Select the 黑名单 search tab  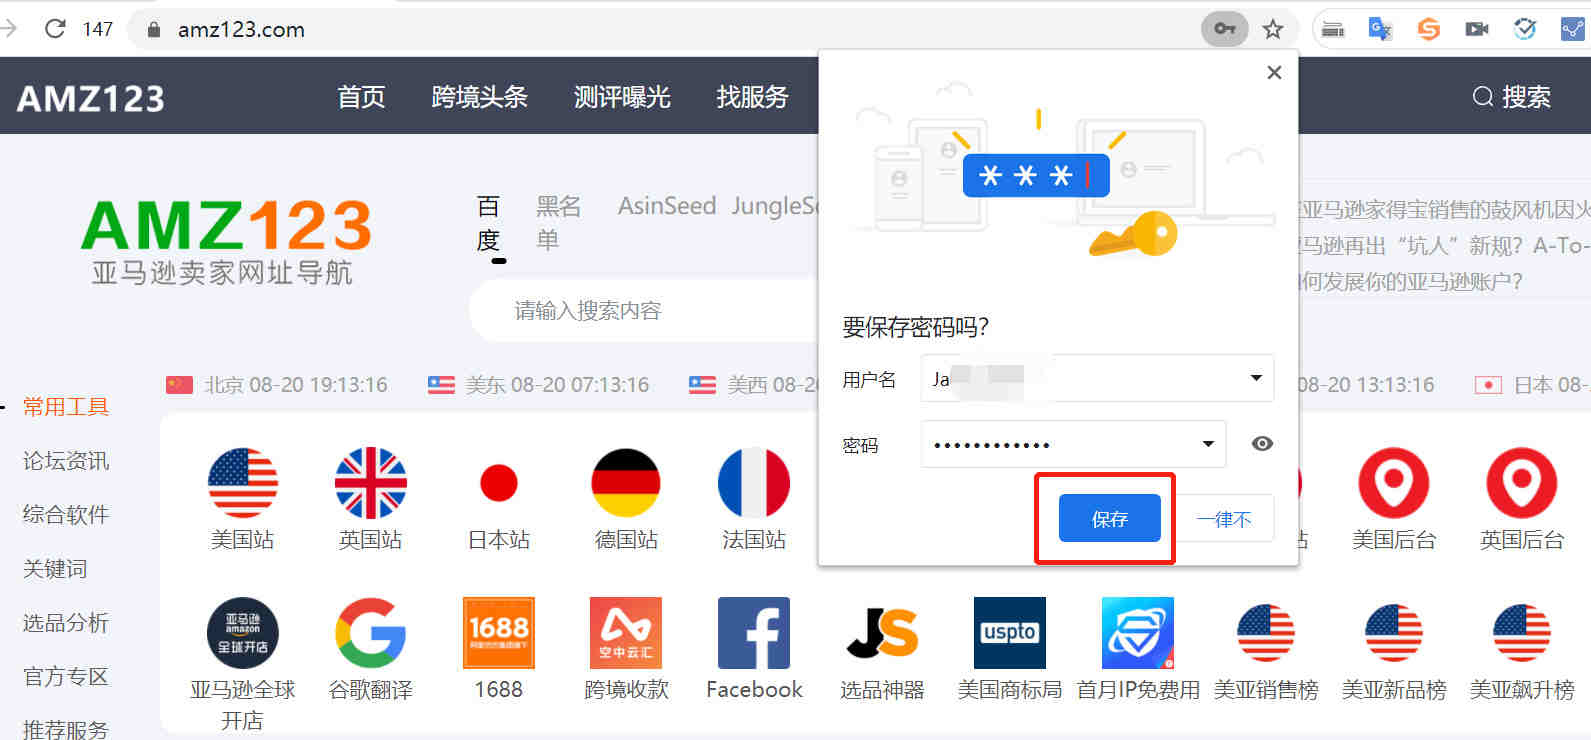(x=558, y=223)
